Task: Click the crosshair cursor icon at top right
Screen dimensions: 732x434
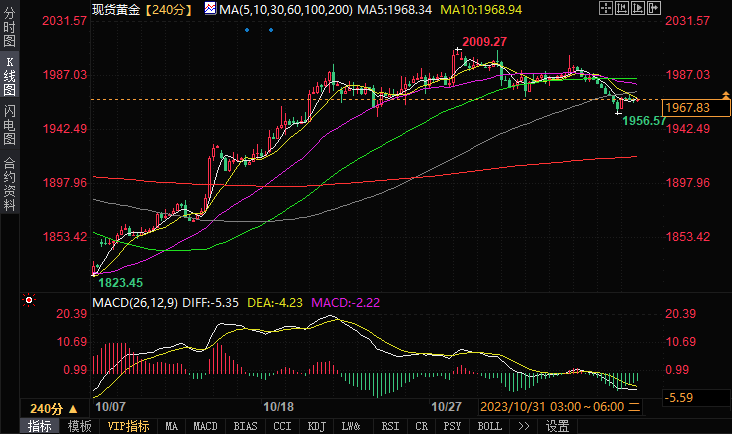Action: 605,8
